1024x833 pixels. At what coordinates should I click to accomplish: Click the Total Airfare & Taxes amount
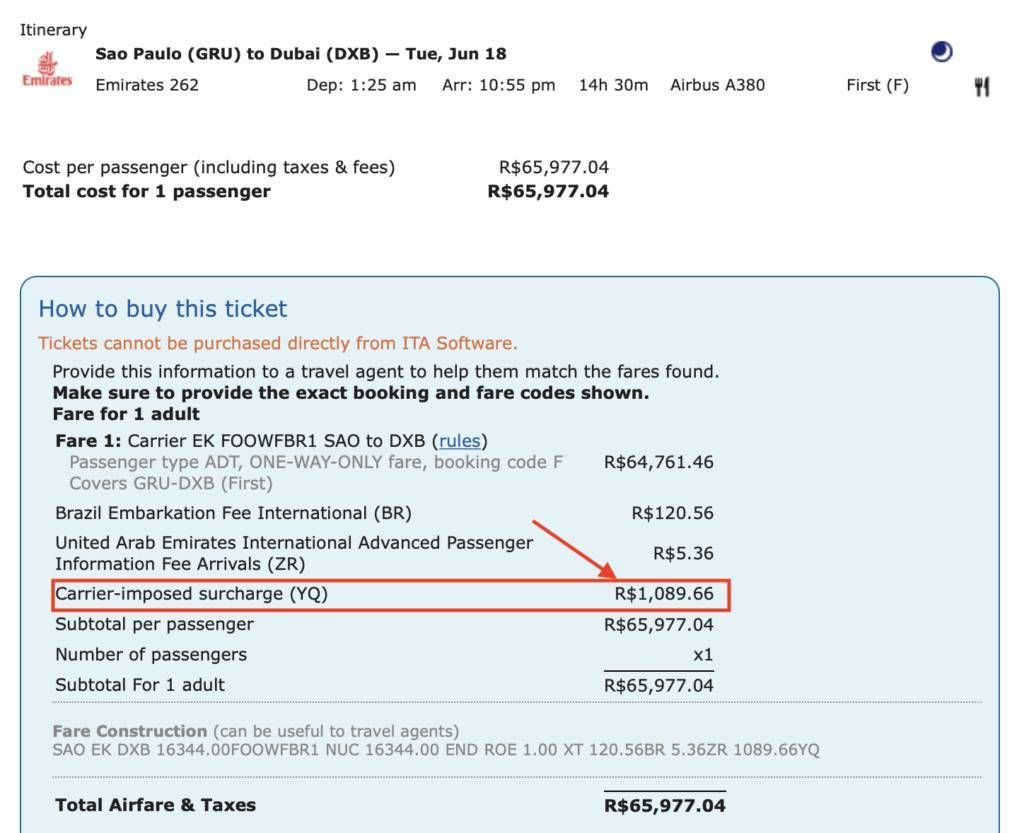(665, 805)
